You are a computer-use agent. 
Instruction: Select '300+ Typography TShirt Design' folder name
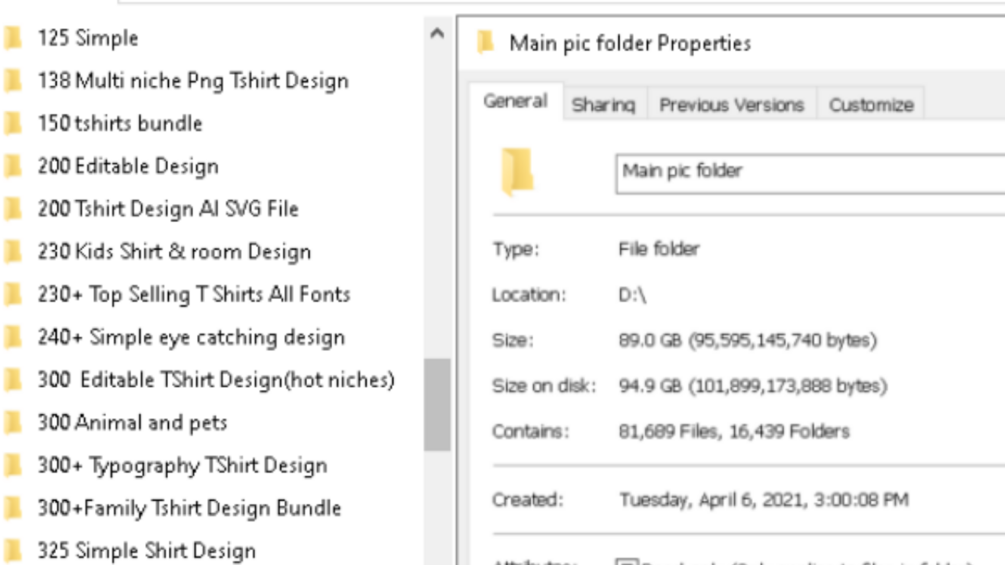pos(182,466)
